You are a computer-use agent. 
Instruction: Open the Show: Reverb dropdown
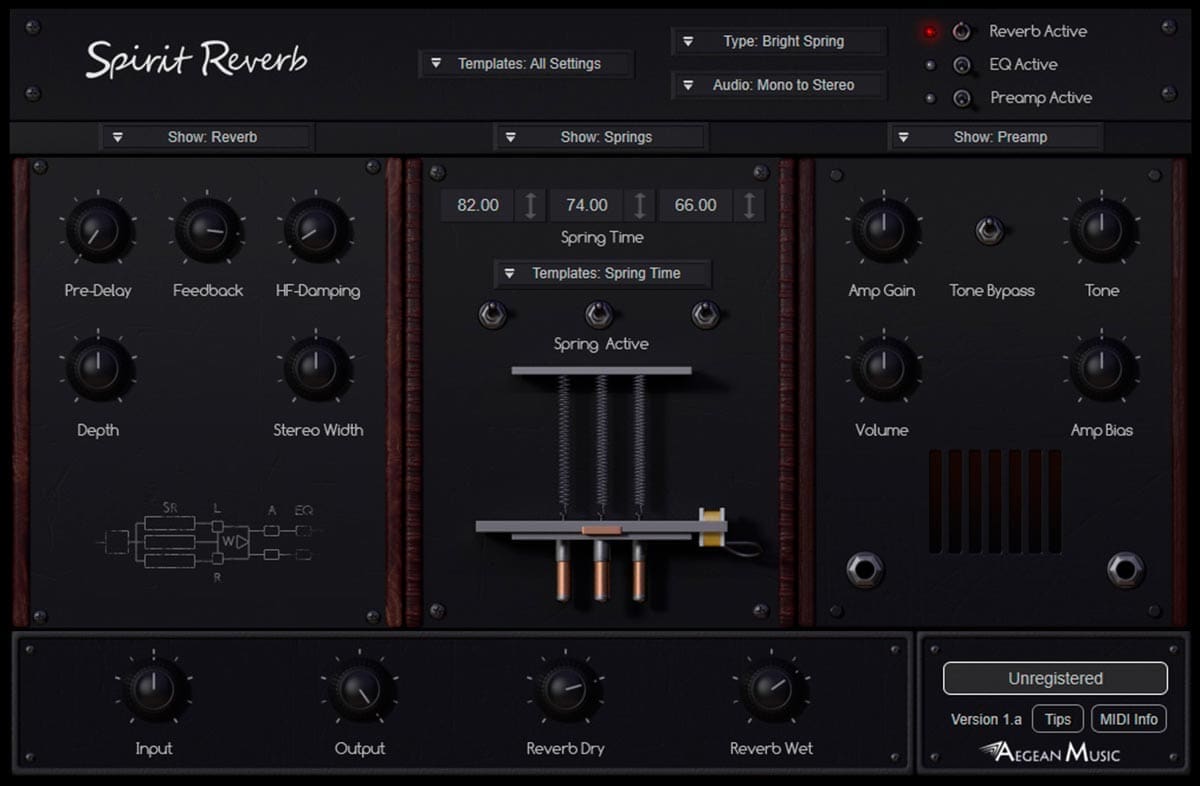point(208,137)
